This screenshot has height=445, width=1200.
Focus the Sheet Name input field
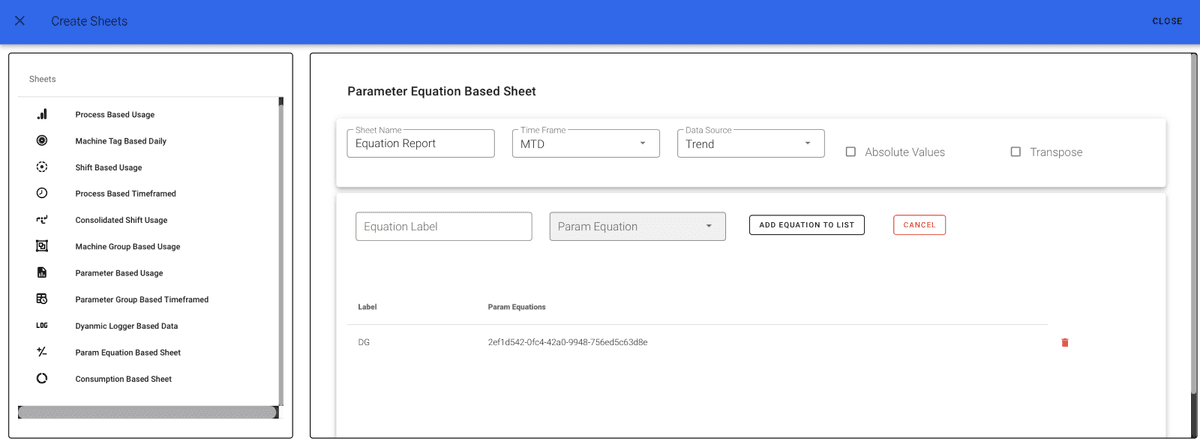click(421, 143)
